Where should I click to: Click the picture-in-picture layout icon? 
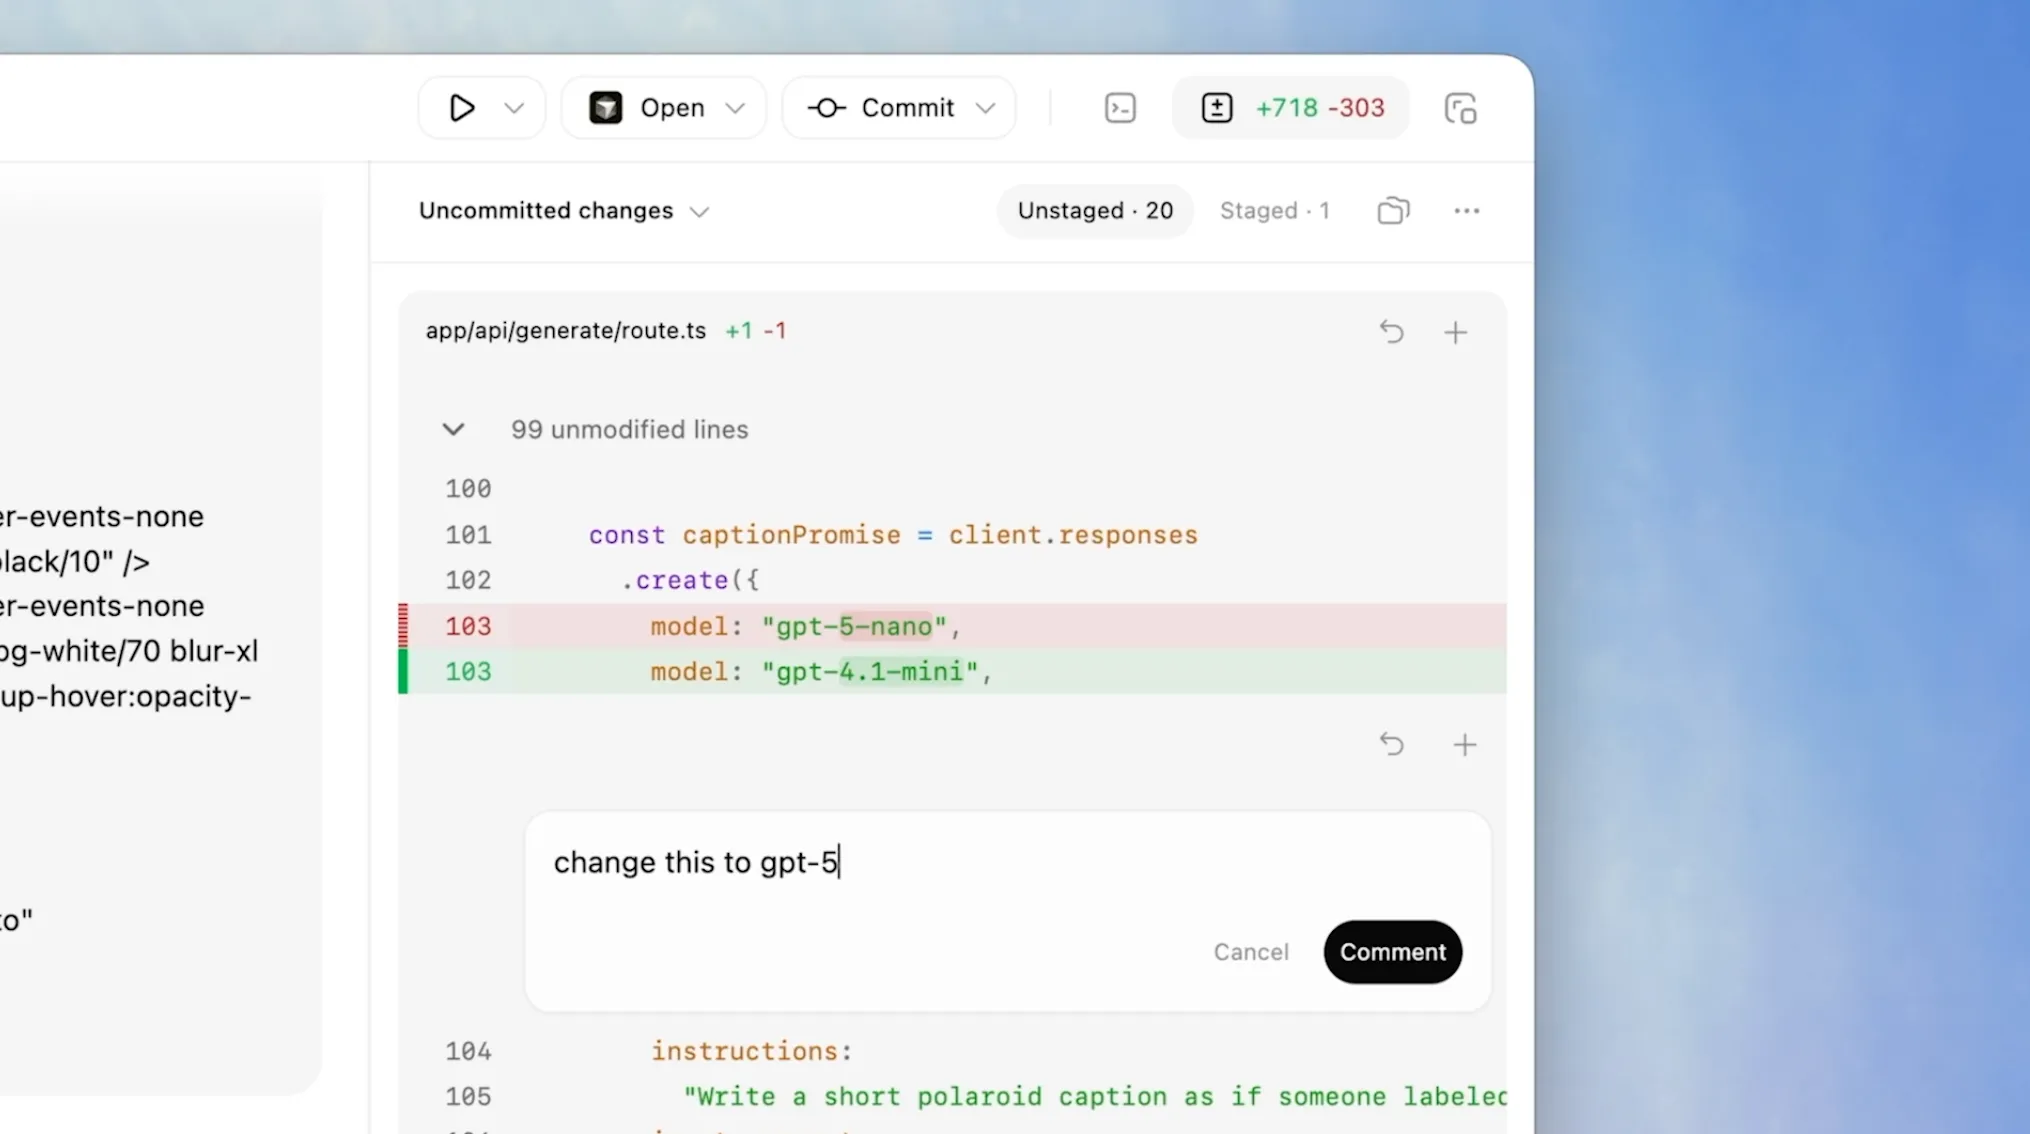click(x=1460, y=107)
